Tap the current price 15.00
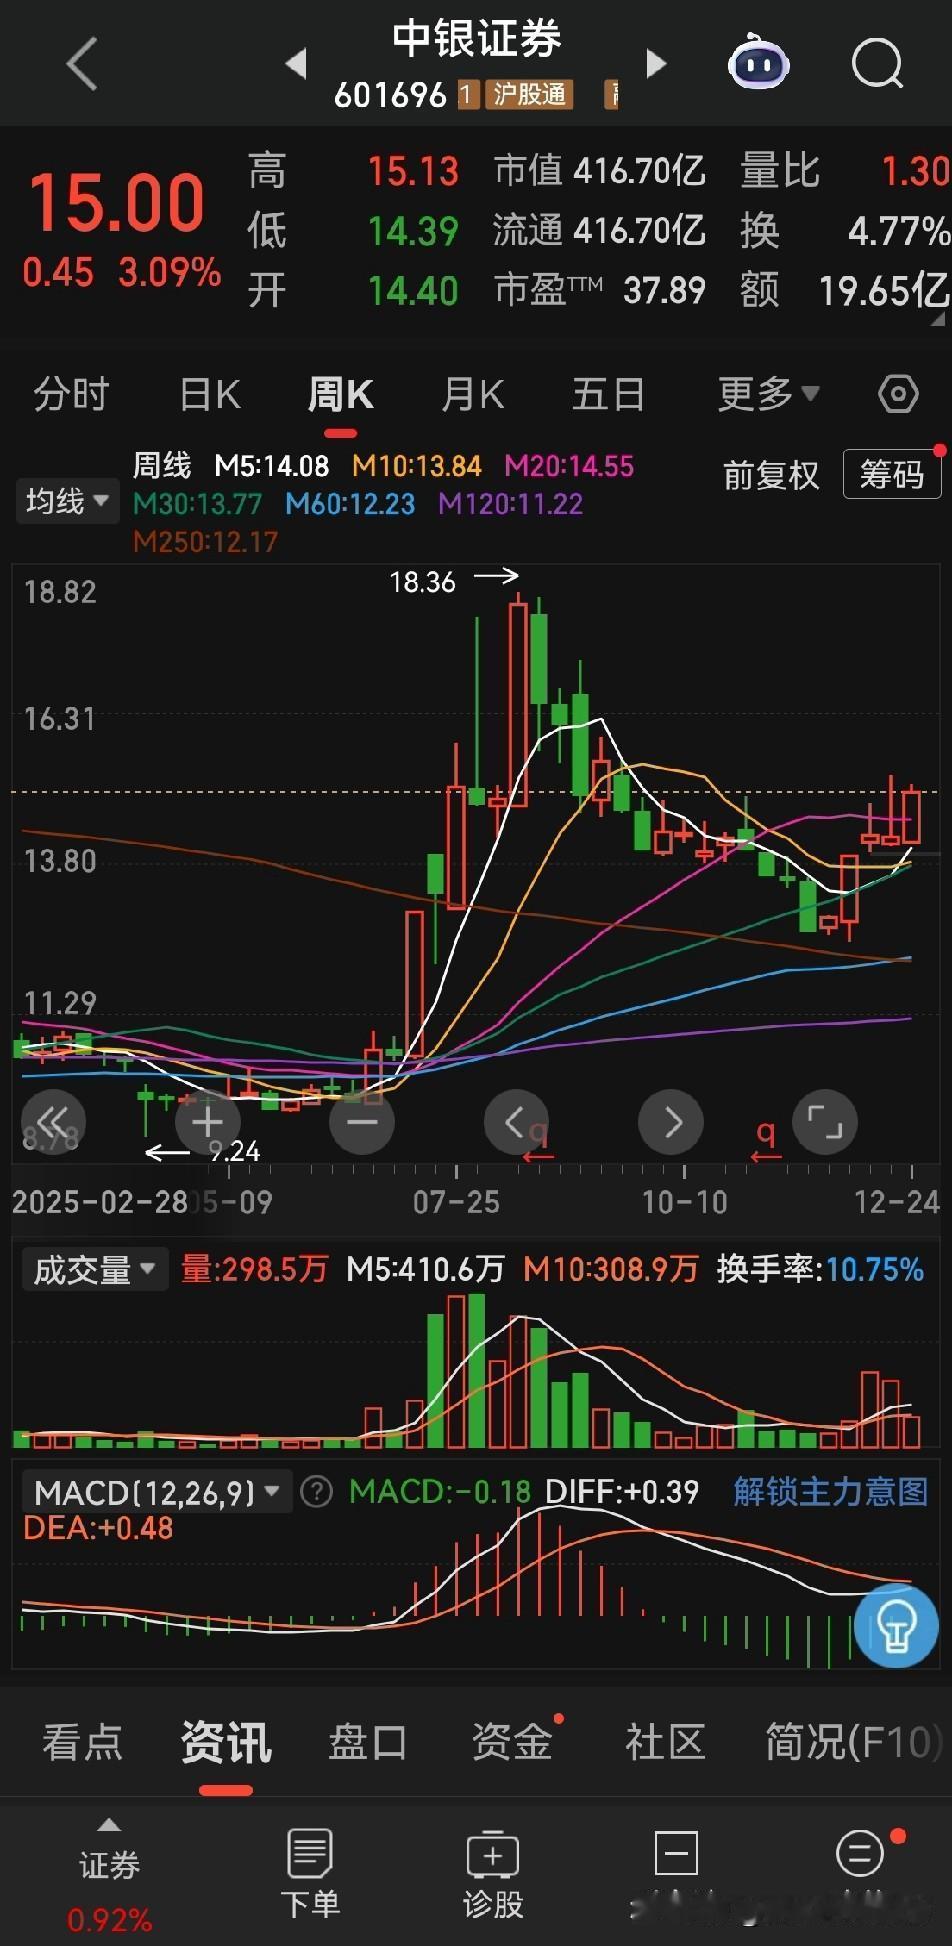The image size is (952, 1946). pyautogui.click(x=117, y=202)
